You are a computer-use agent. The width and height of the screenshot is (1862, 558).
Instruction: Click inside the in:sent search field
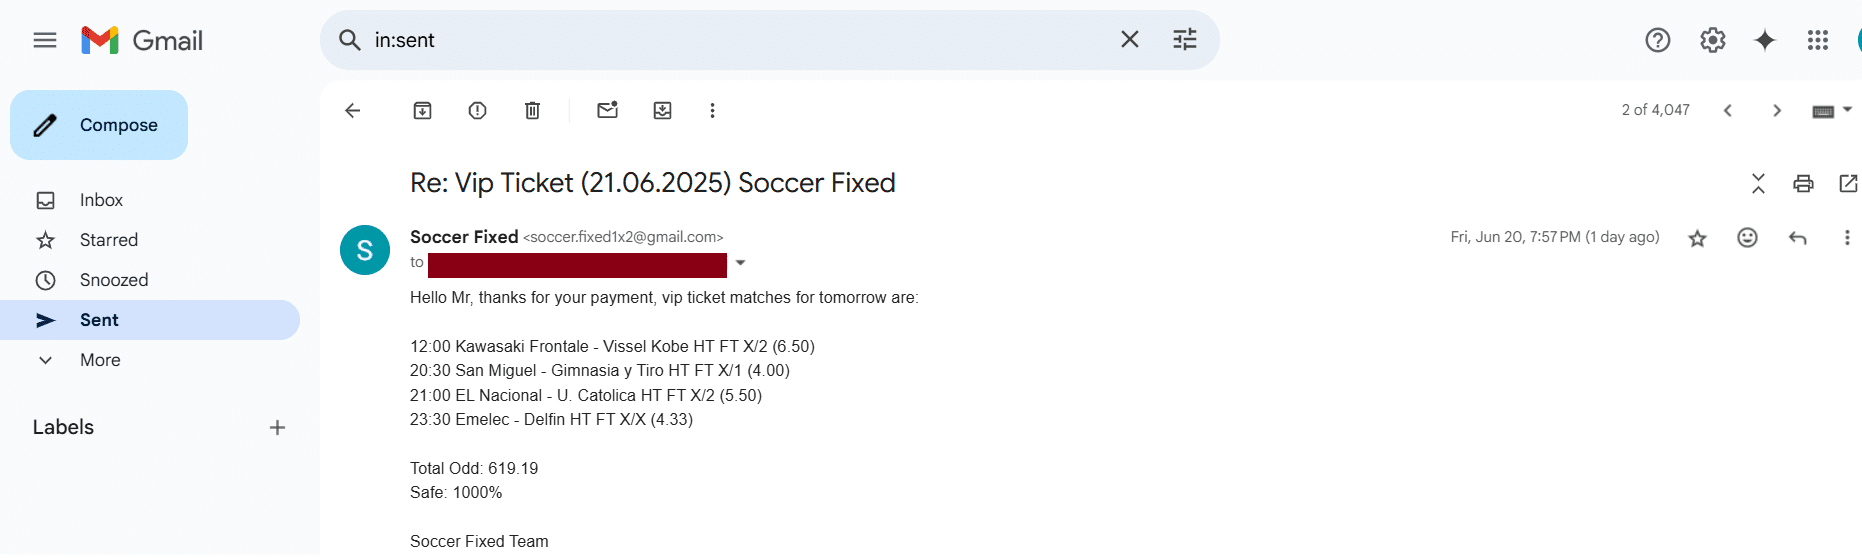740,40
